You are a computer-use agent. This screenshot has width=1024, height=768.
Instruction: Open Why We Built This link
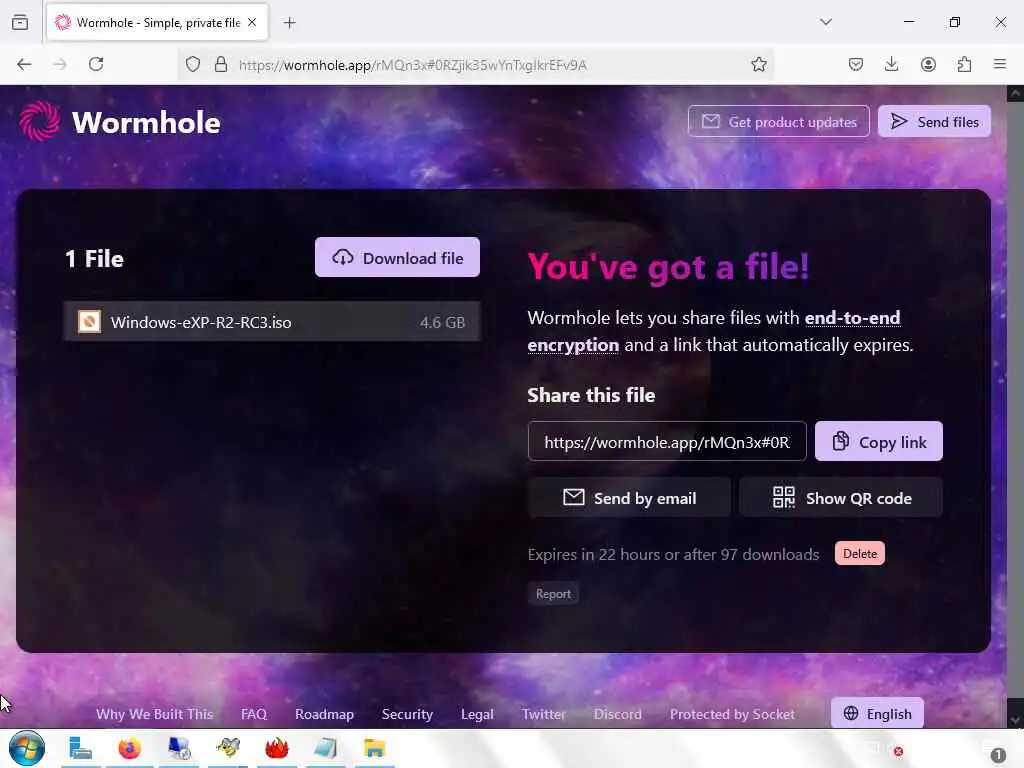(154, 714)
